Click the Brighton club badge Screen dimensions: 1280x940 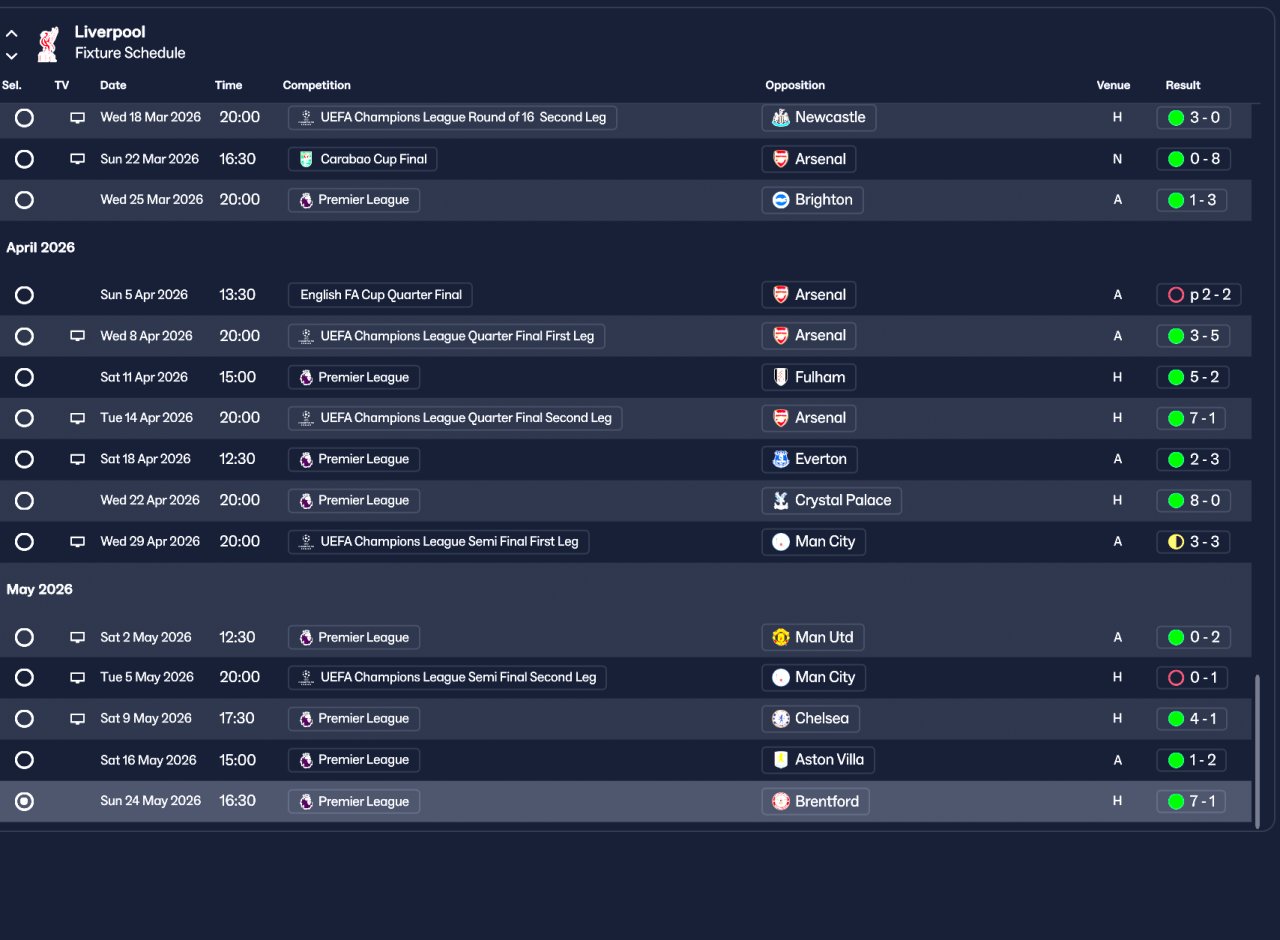[x=781, y=200]
